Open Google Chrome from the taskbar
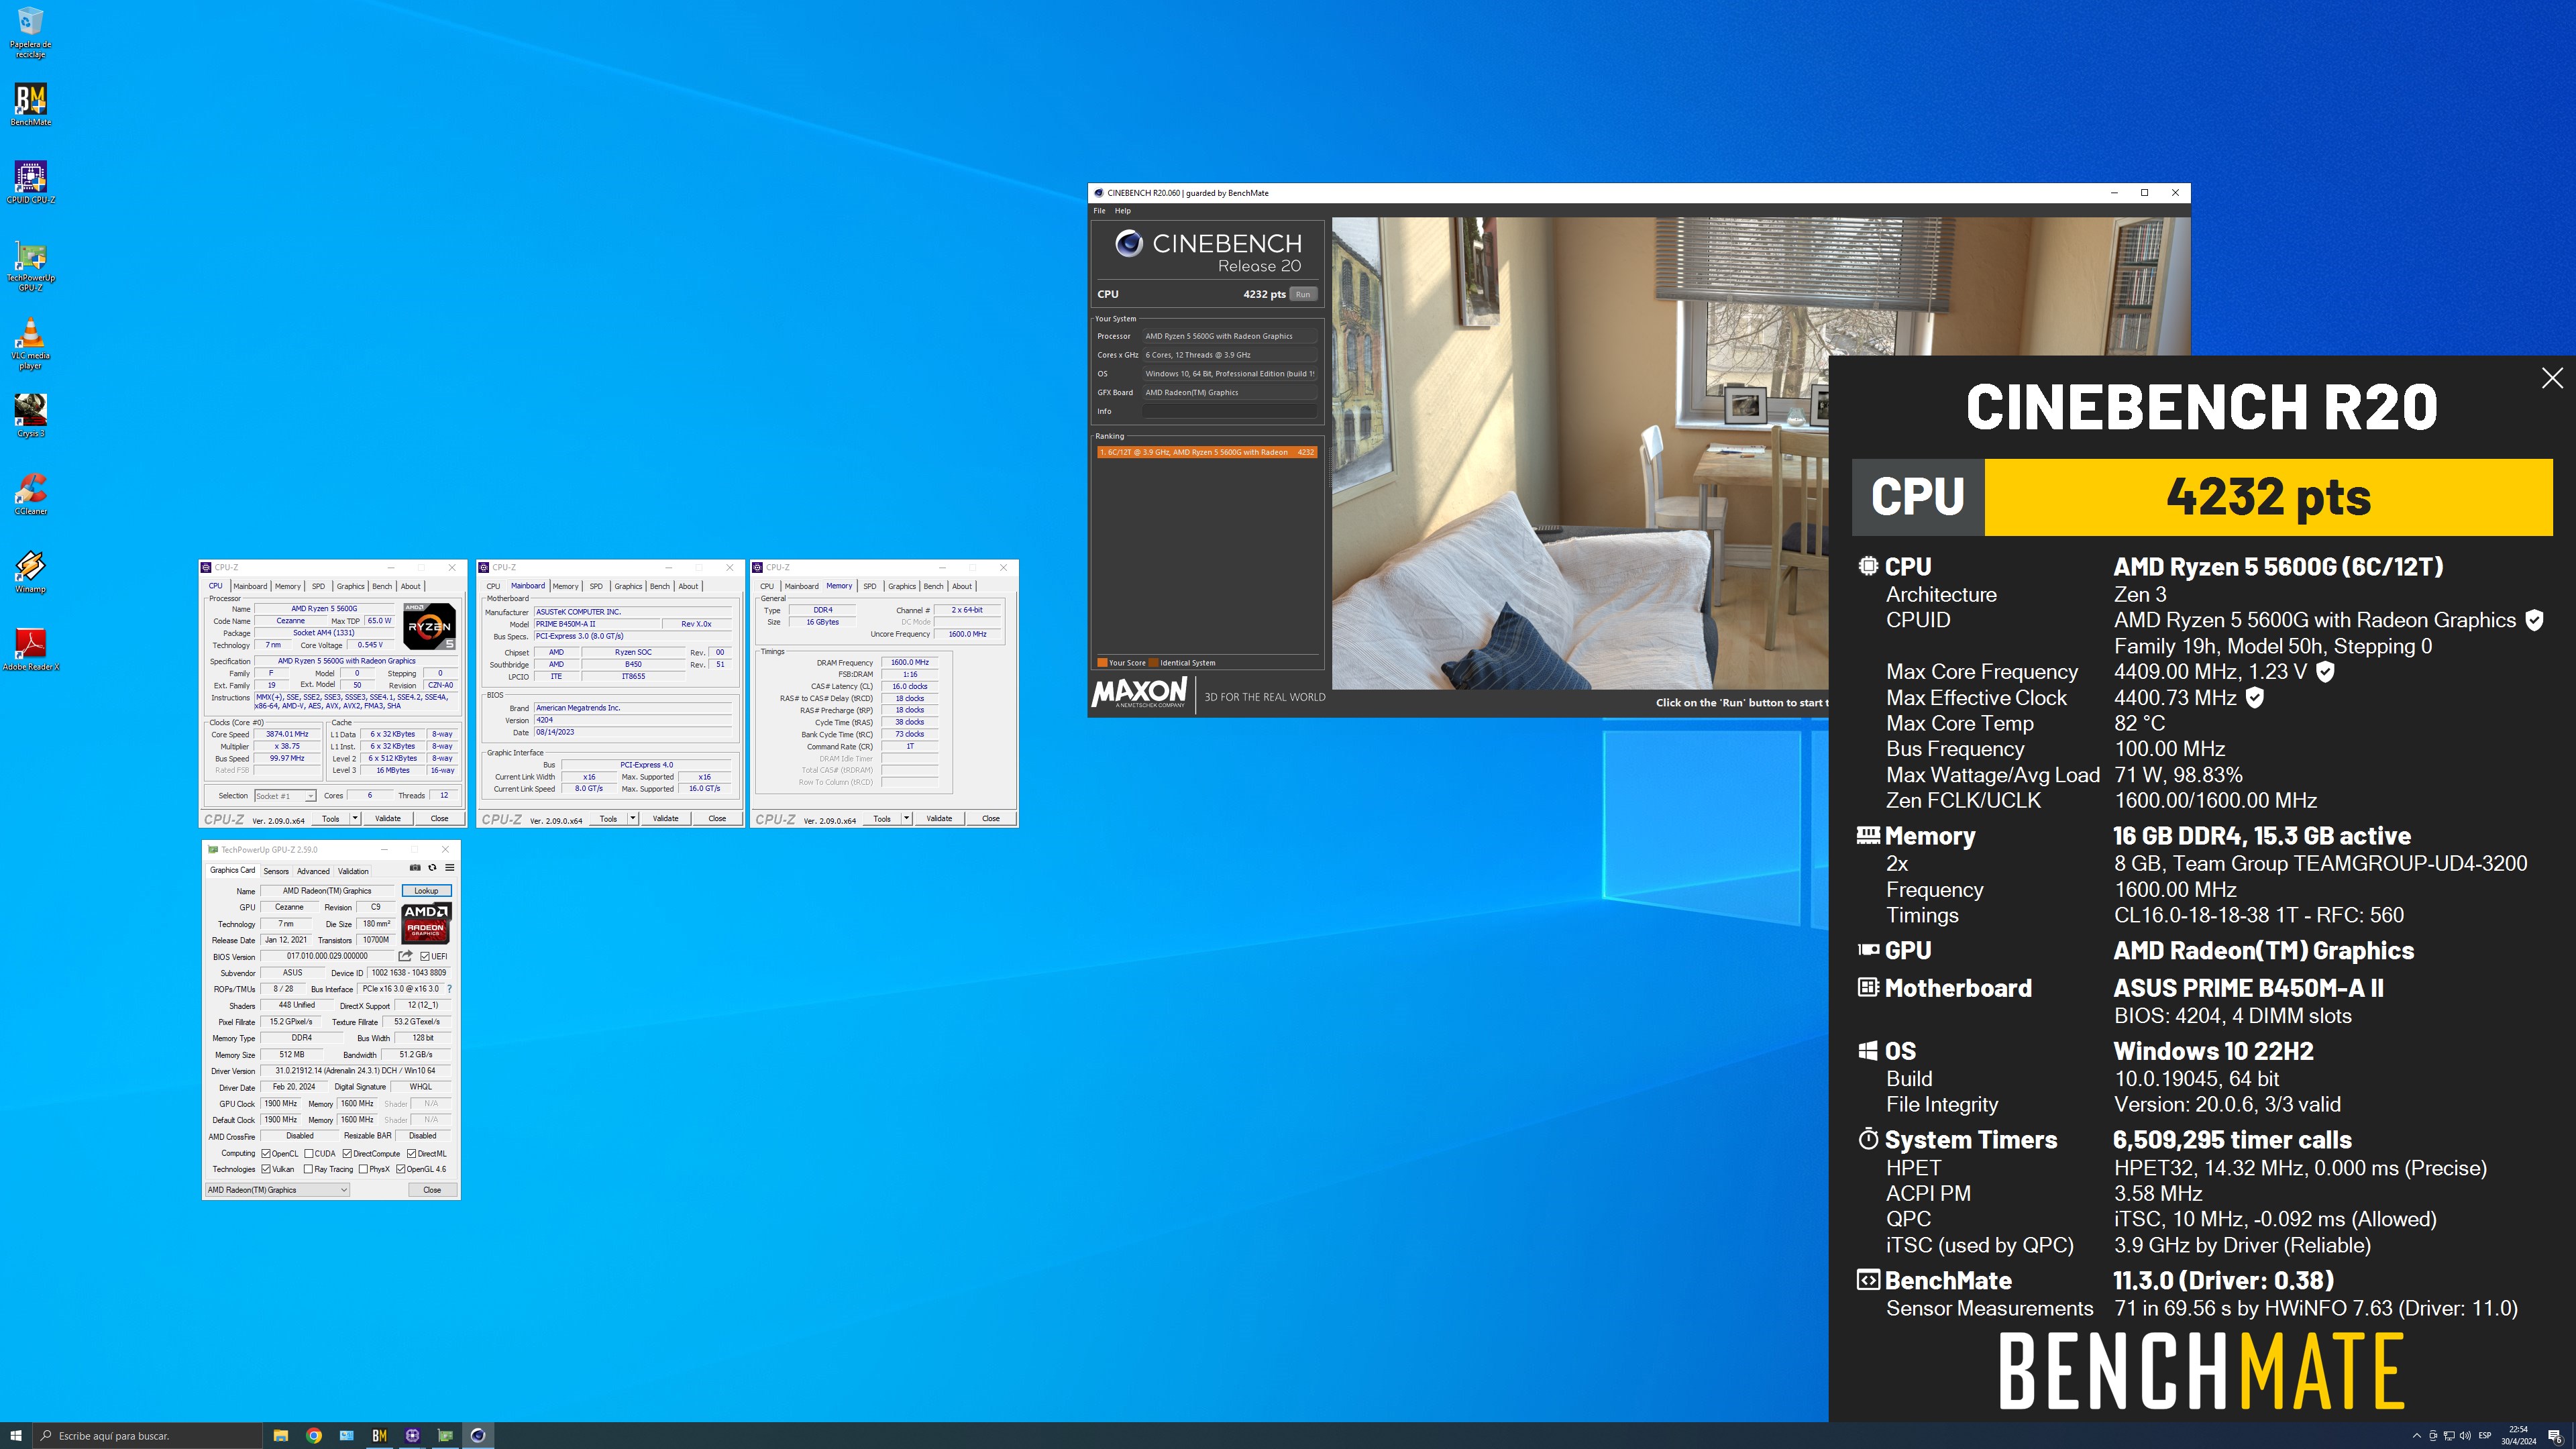This screenshot has width=2576, height=1449. point(314,1436)
